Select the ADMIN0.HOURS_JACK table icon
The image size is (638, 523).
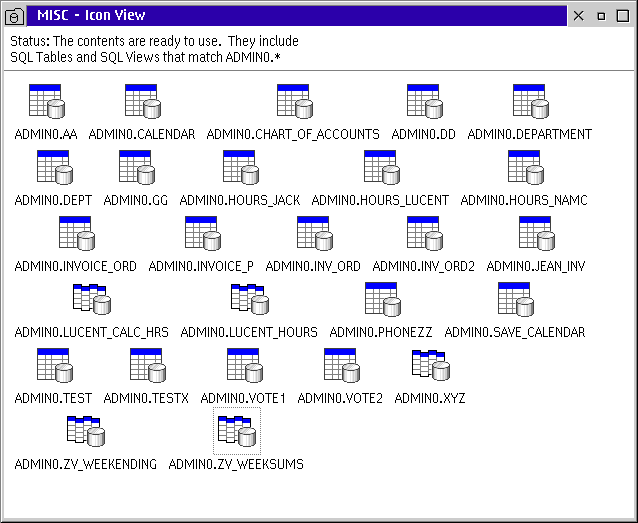tap(241, 167)
